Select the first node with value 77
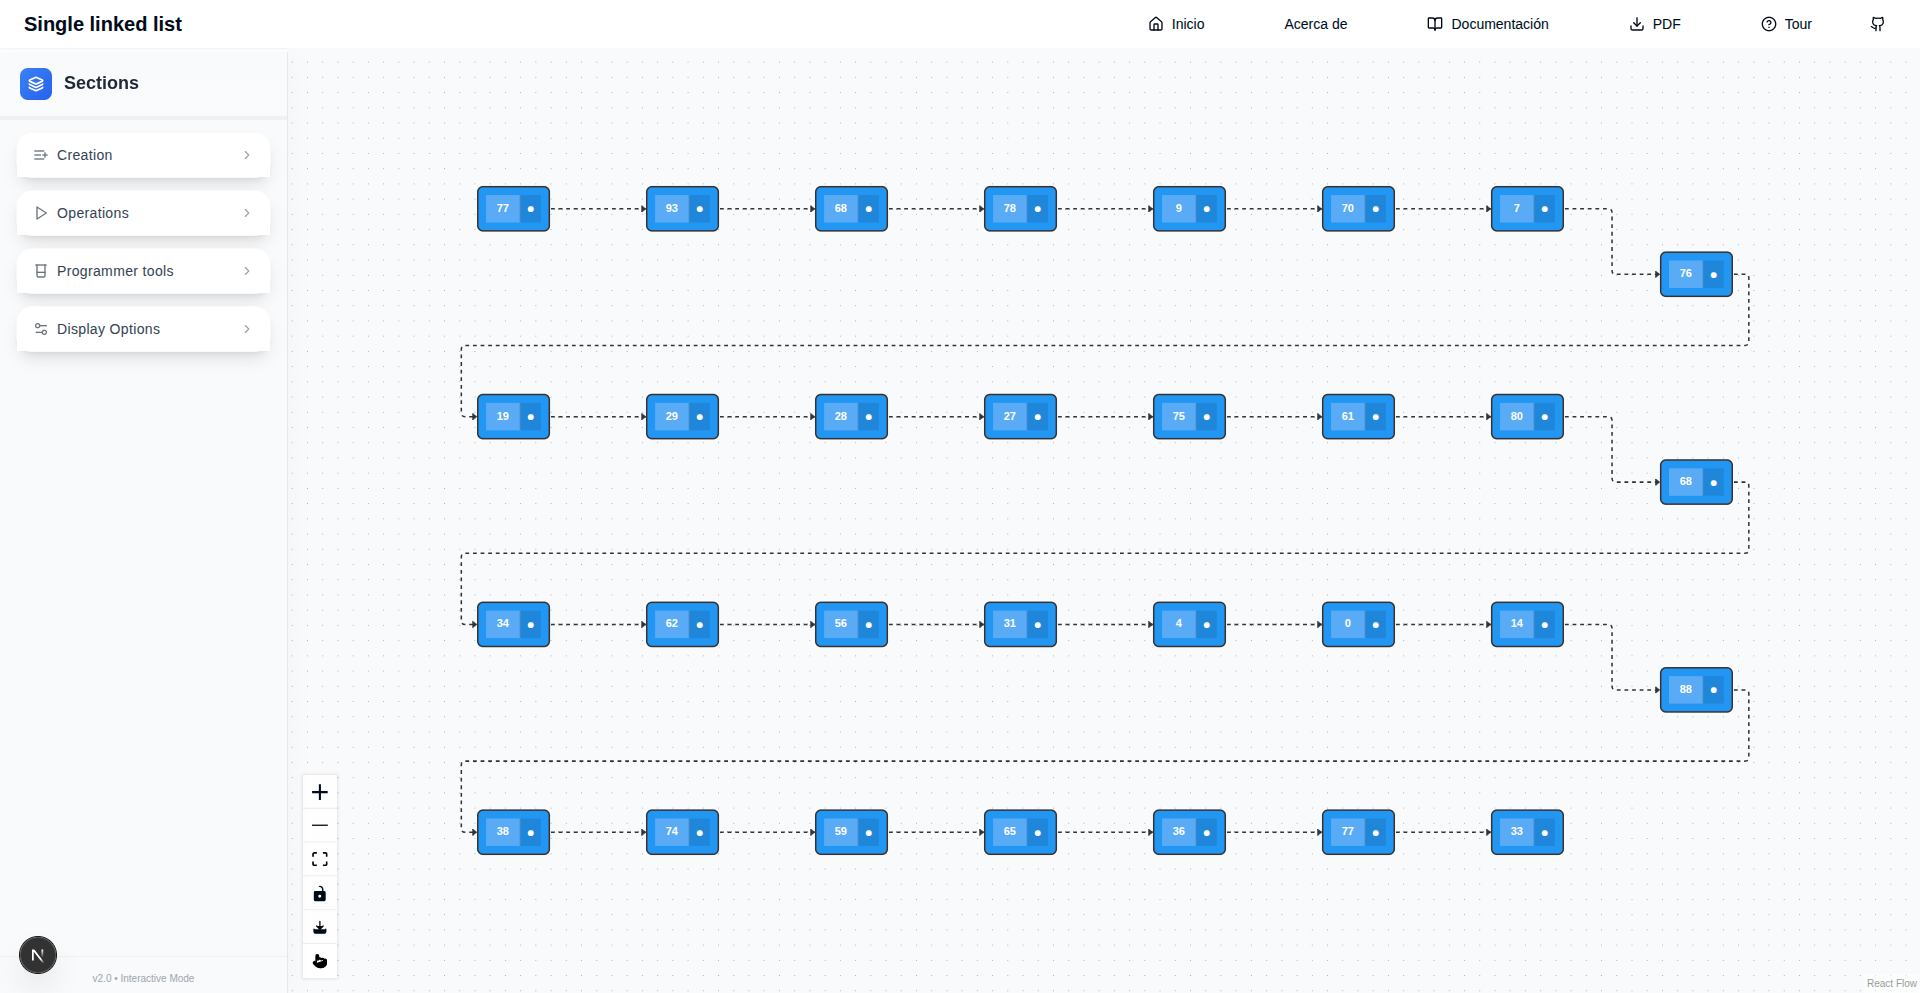The image size is (1920, 993). [x=513, y=209]
